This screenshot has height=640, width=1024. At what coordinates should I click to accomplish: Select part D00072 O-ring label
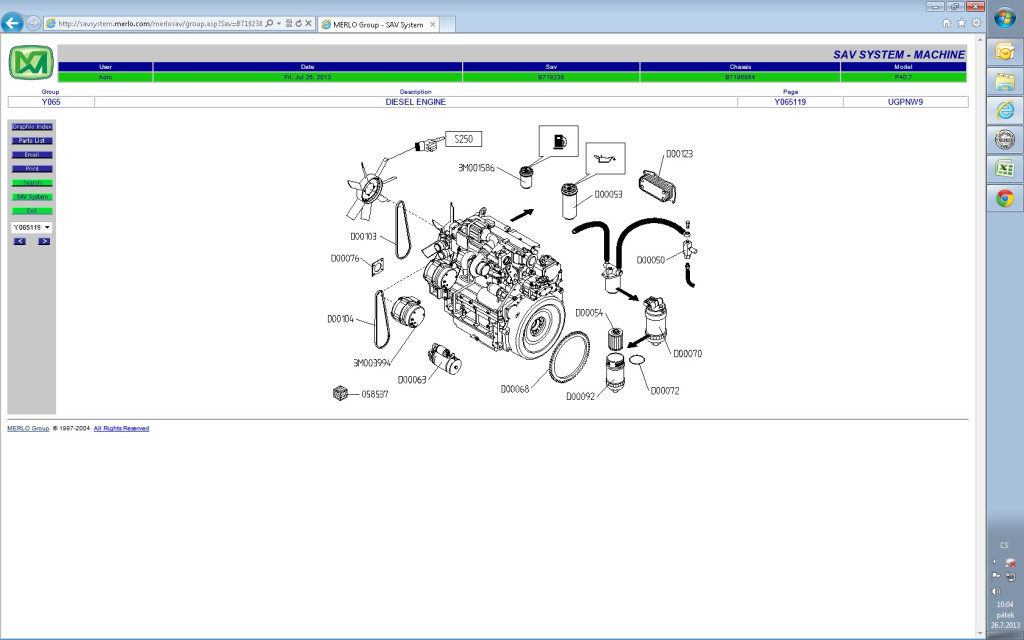665,391
